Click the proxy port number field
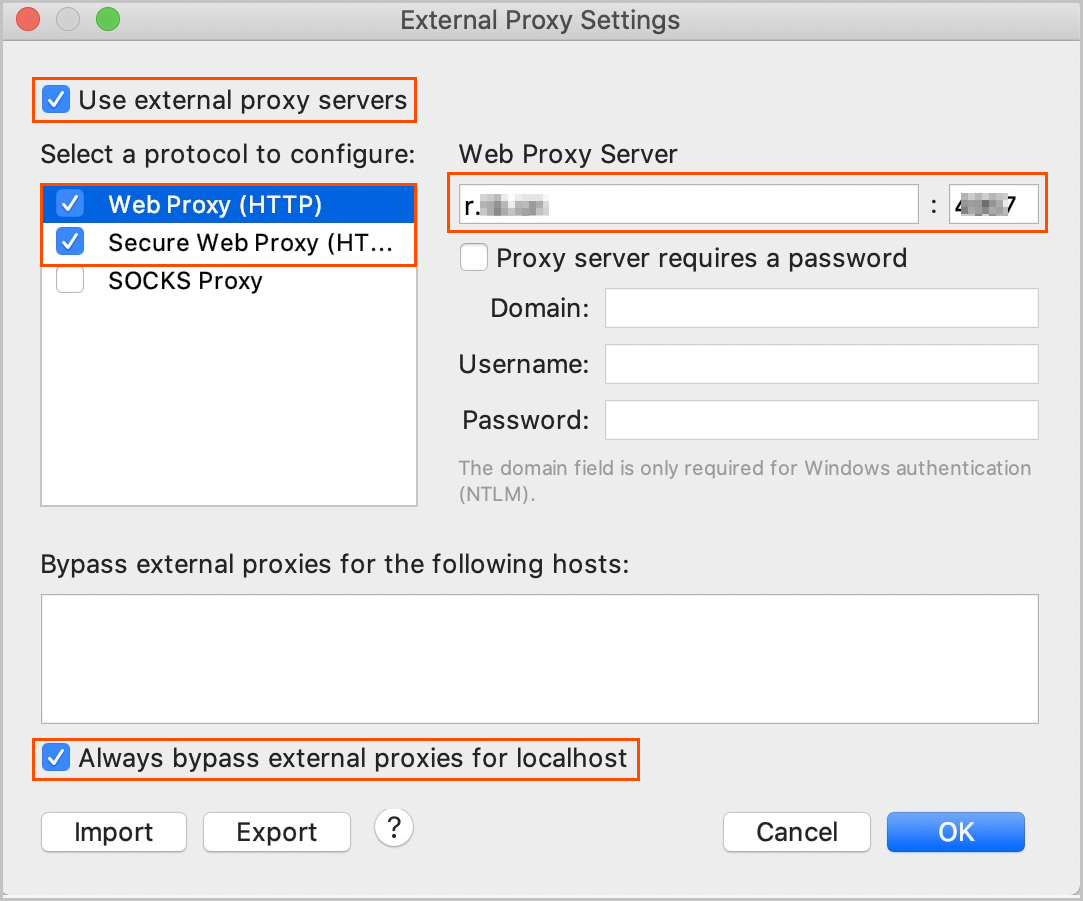Viewport: 1083px width, 901px height. [x=993, y=204]
